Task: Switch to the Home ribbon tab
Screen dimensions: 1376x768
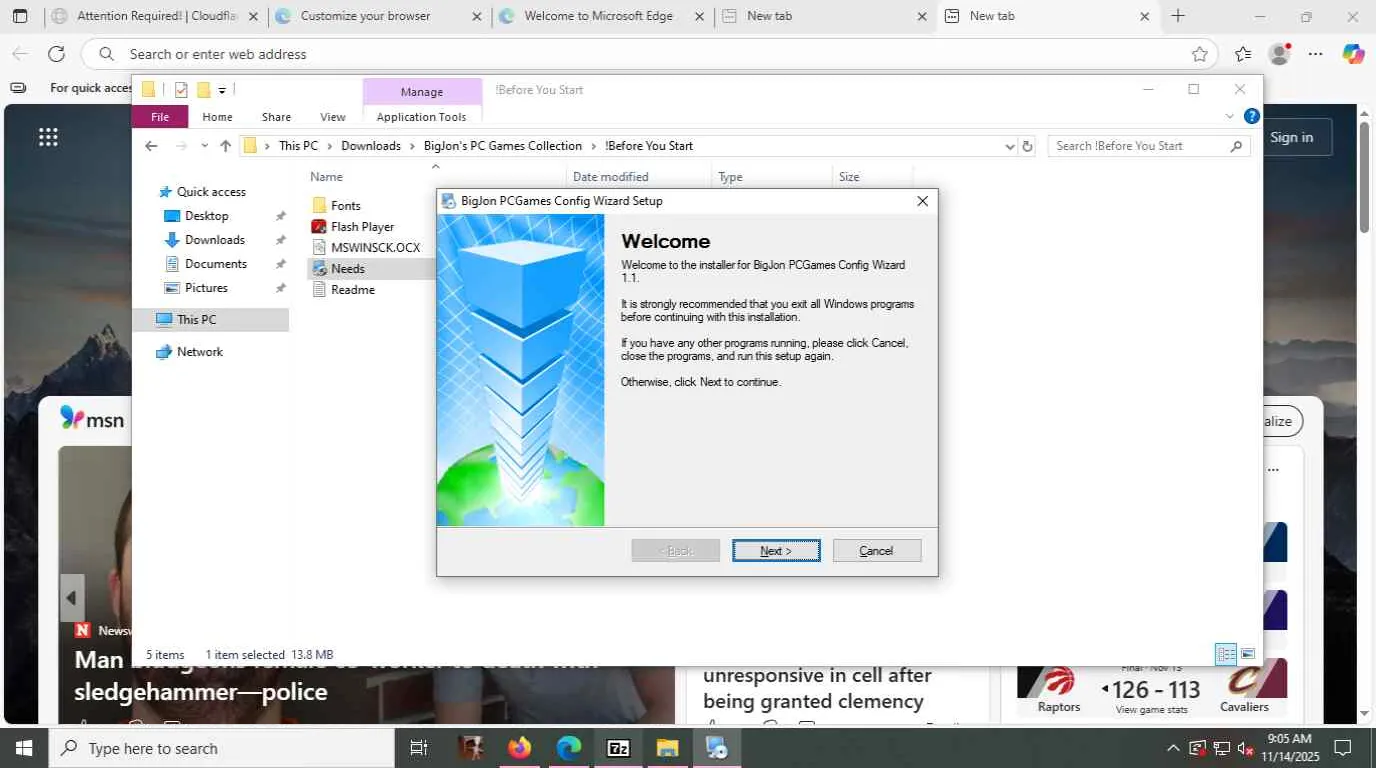Action: tap(217, 117)
